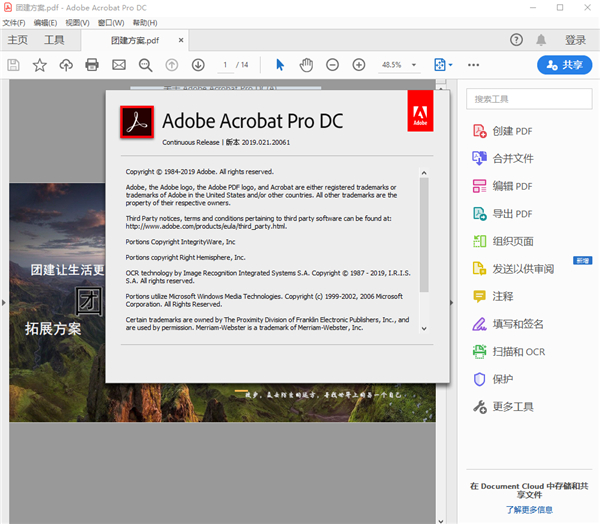Switch to the 工具 tab
Viewport: 600px width, 524px height.
54,40
